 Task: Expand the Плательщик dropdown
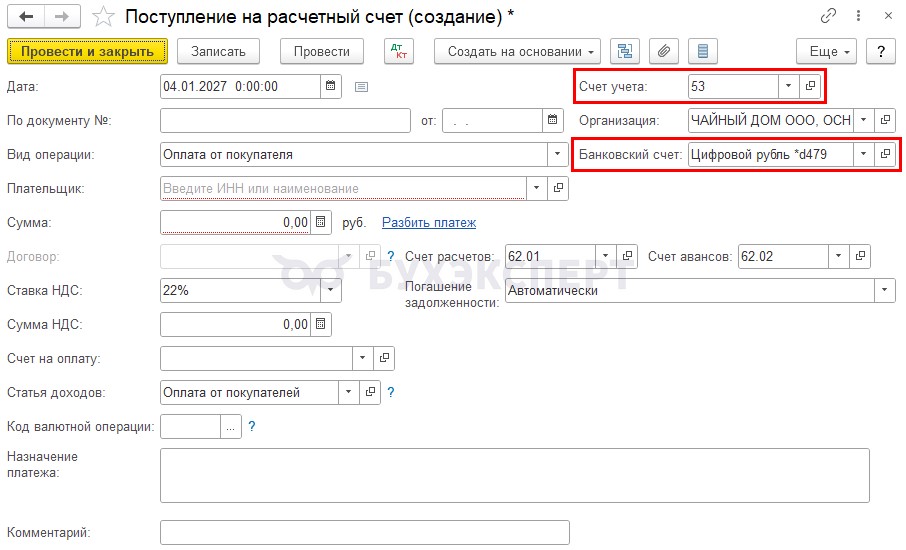tap(536, 188)
